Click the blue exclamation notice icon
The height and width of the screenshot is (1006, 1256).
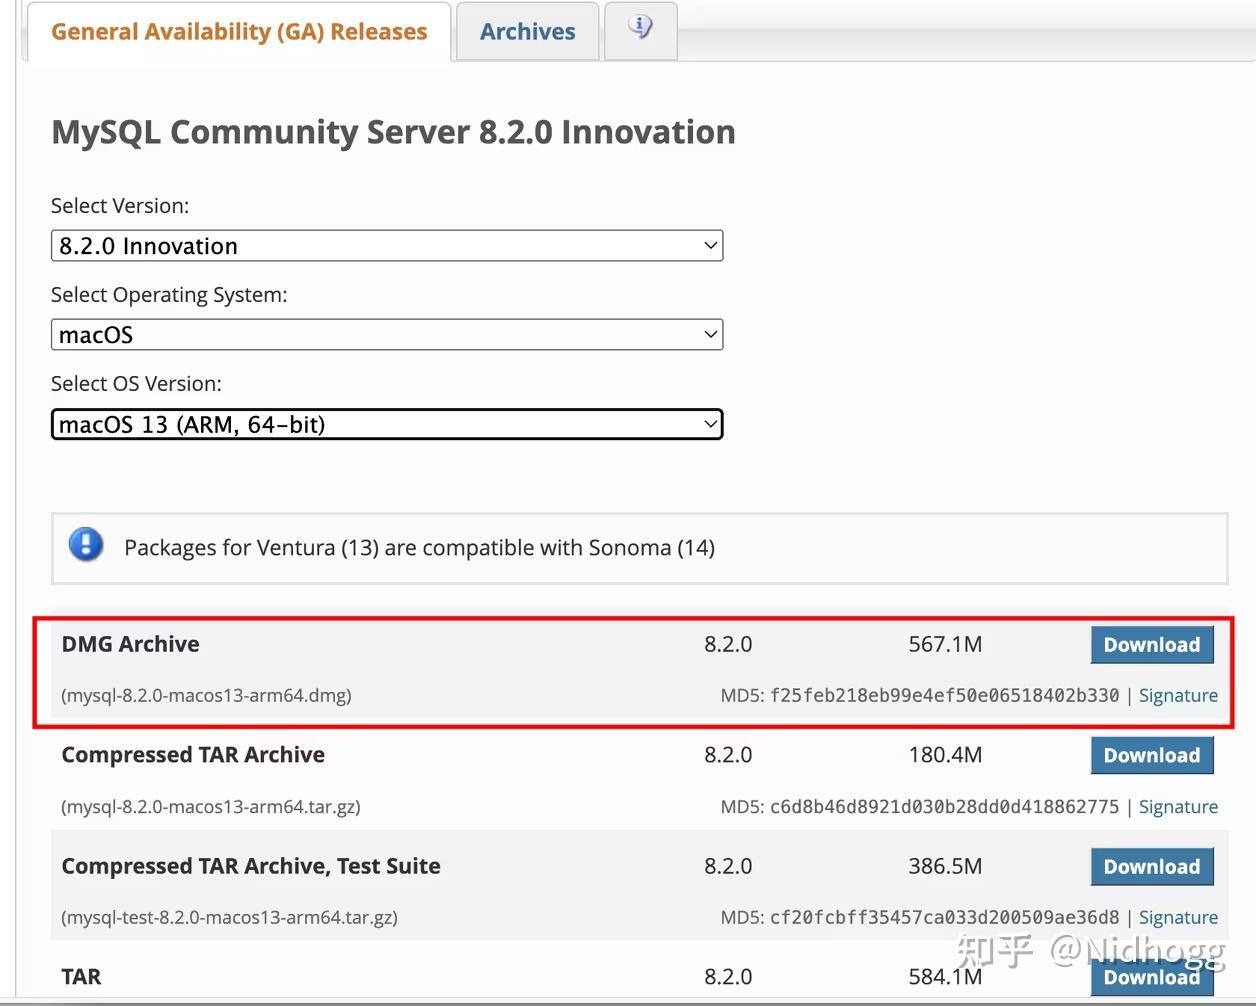[x=86, y=545]
